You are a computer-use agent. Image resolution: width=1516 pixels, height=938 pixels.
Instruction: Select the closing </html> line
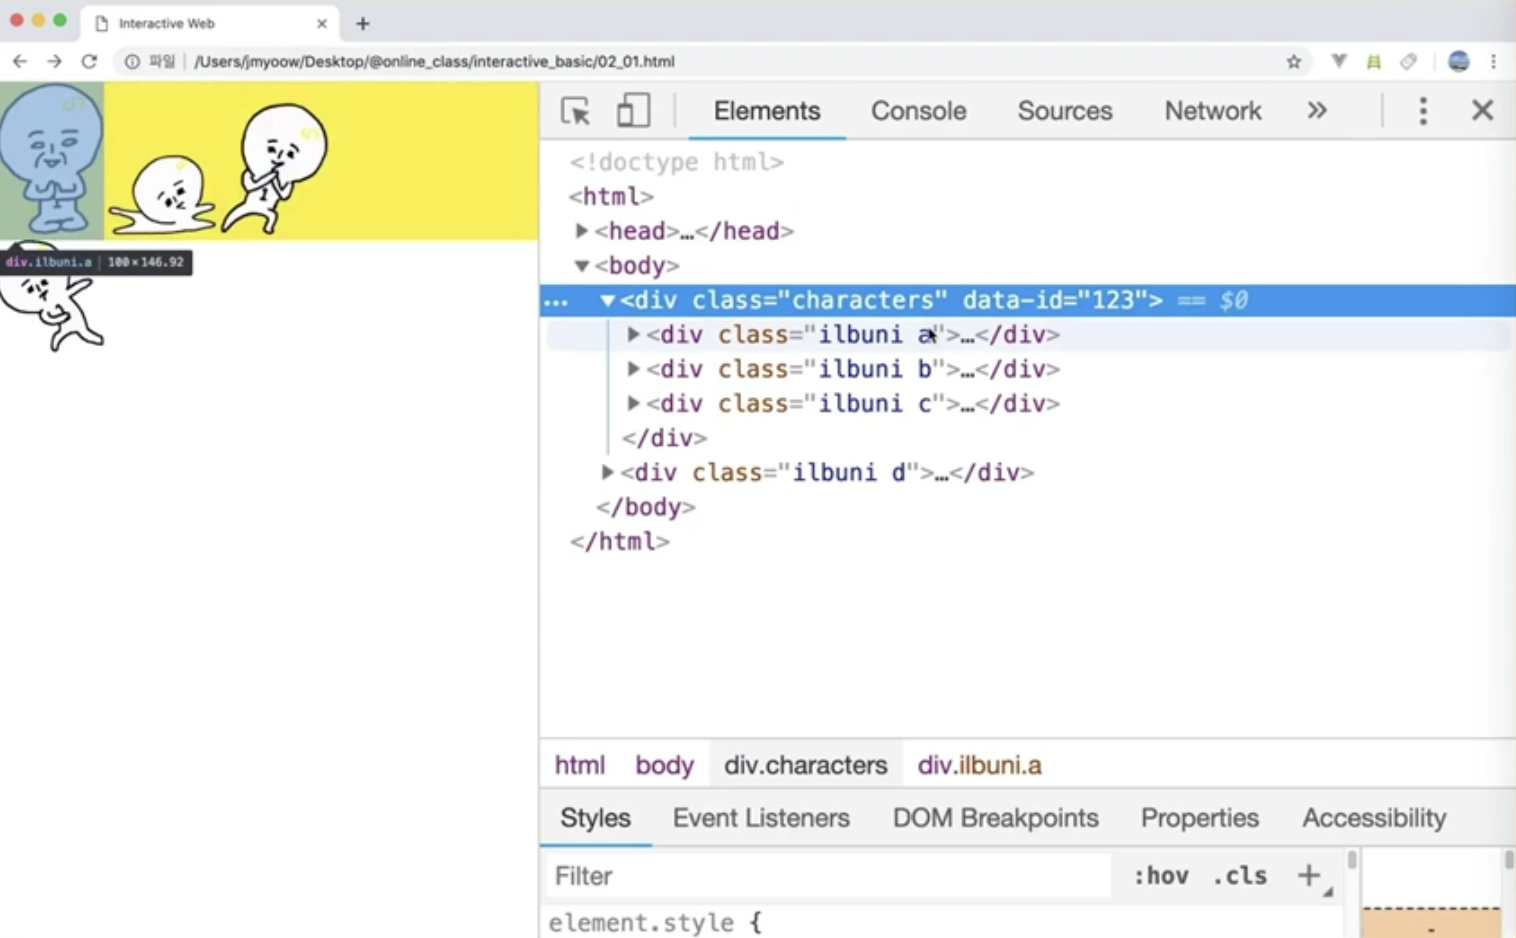click(x=620, y=541)
